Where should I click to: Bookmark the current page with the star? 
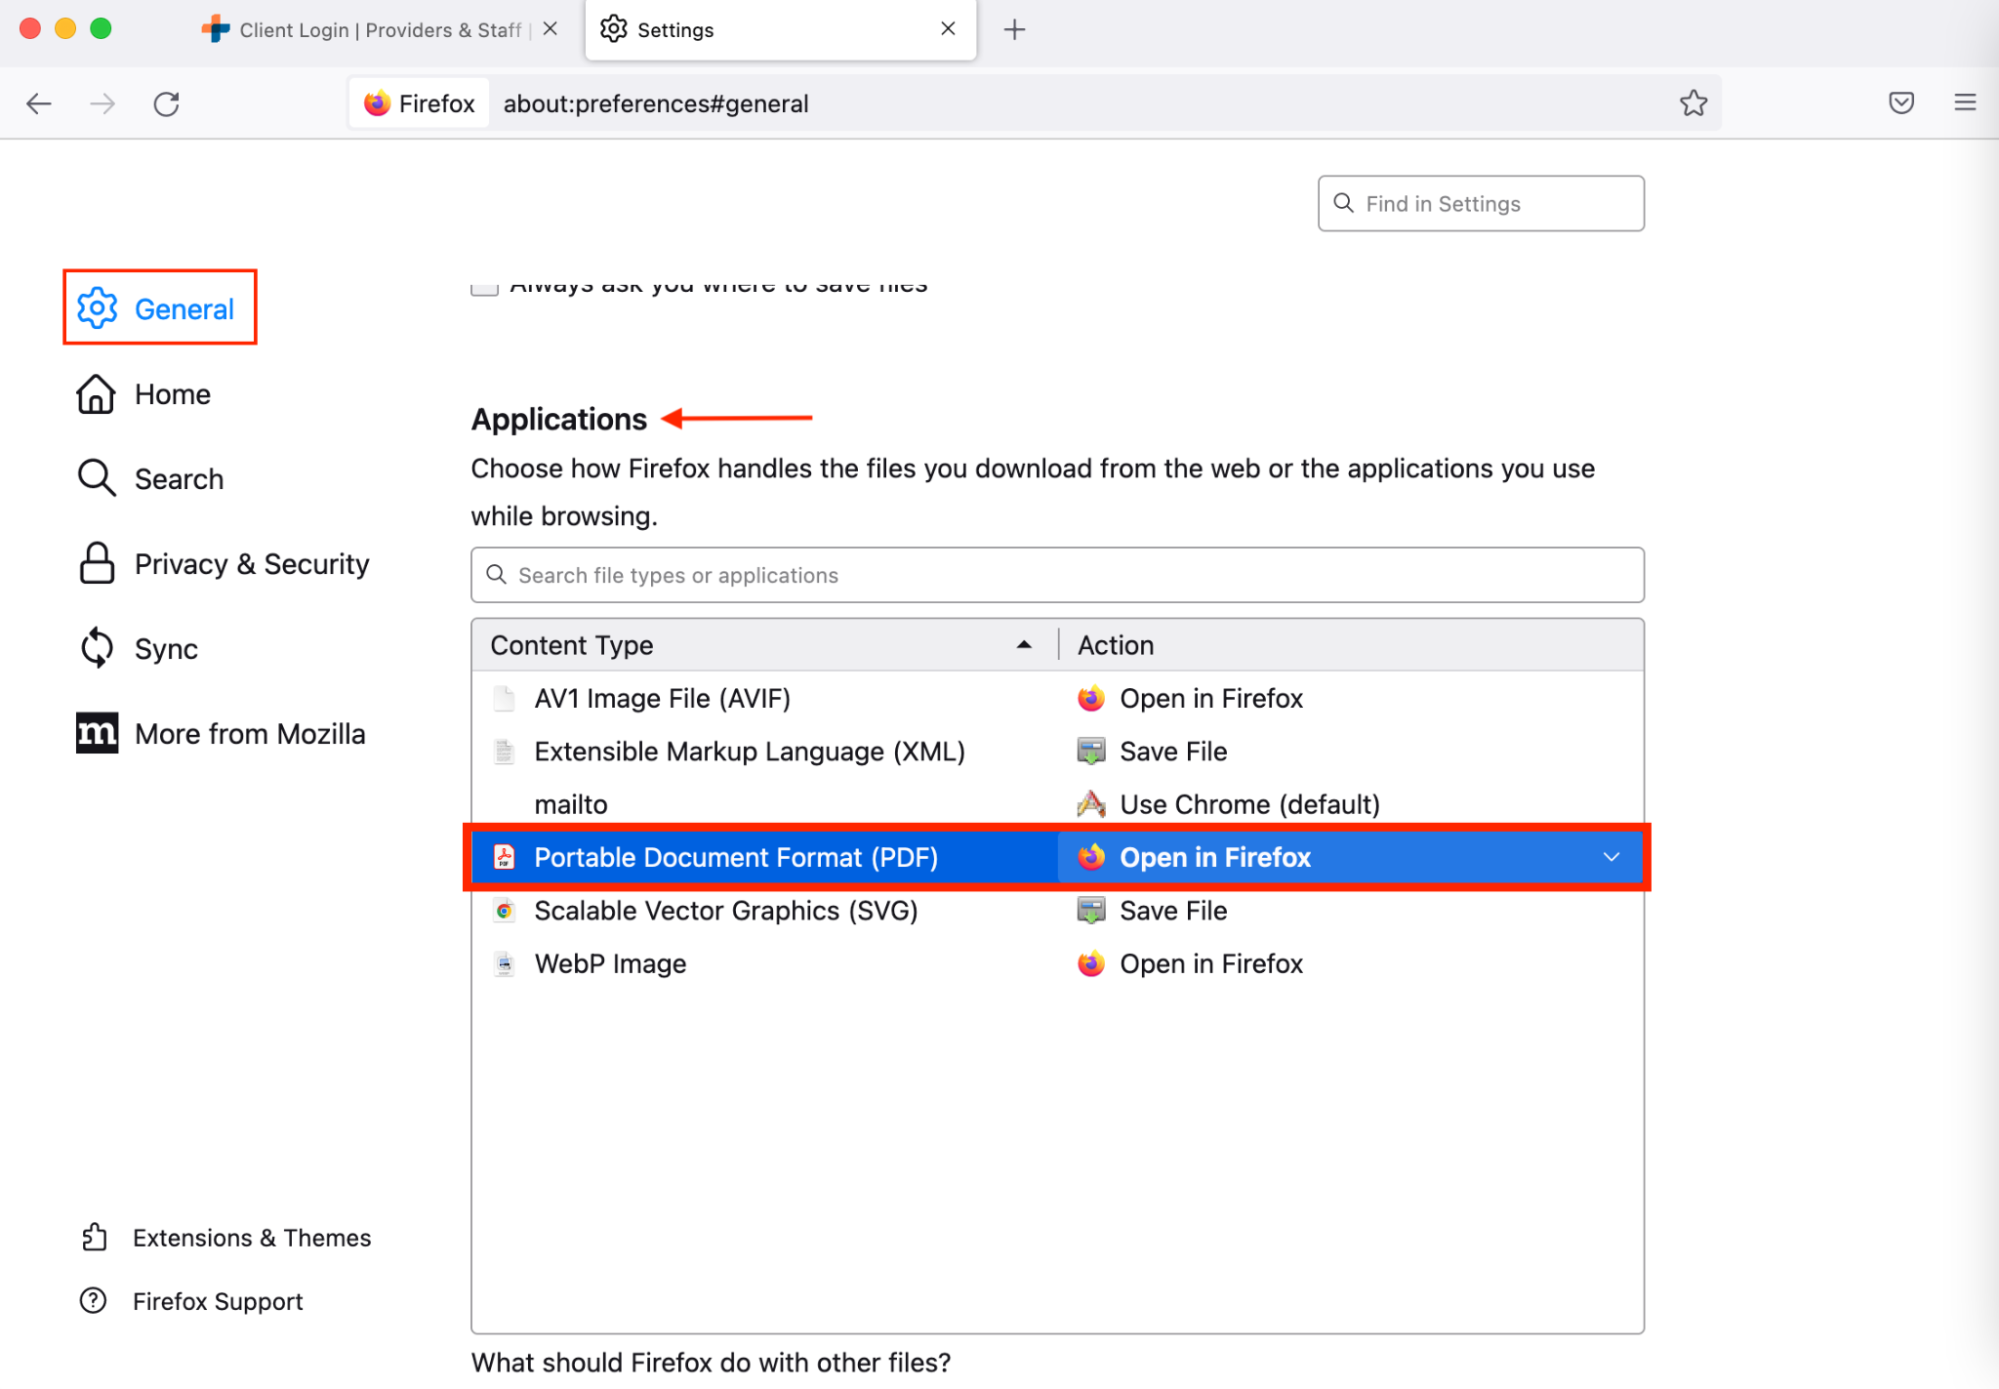[x=1693, y=103]
